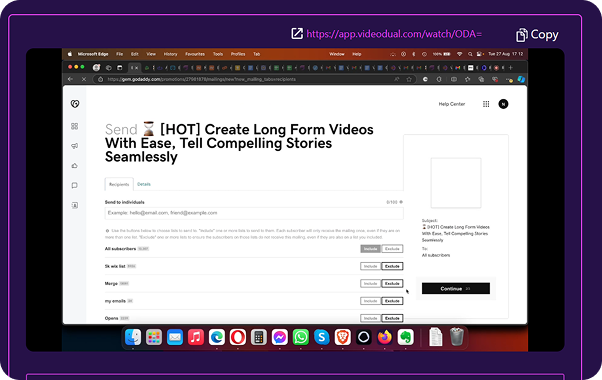Open Brave browser from the dock
Image resolution: width=602 pixels, height=380 pixels.
pyautogui.click(x=343, y=337)
